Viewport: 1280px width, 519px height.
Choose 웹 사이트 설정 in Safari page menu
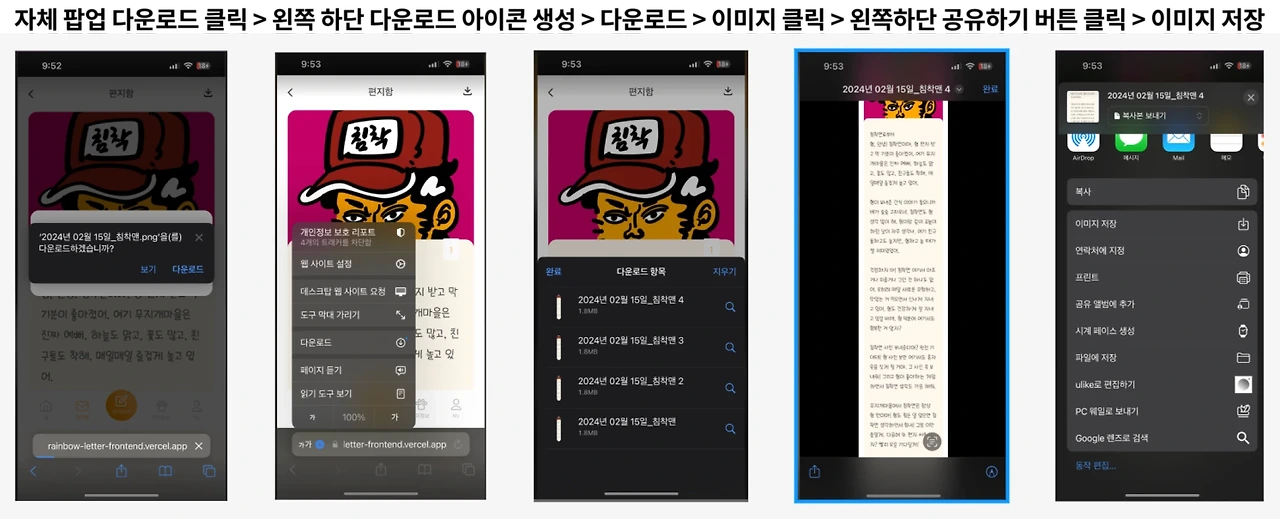click(353, 264)
